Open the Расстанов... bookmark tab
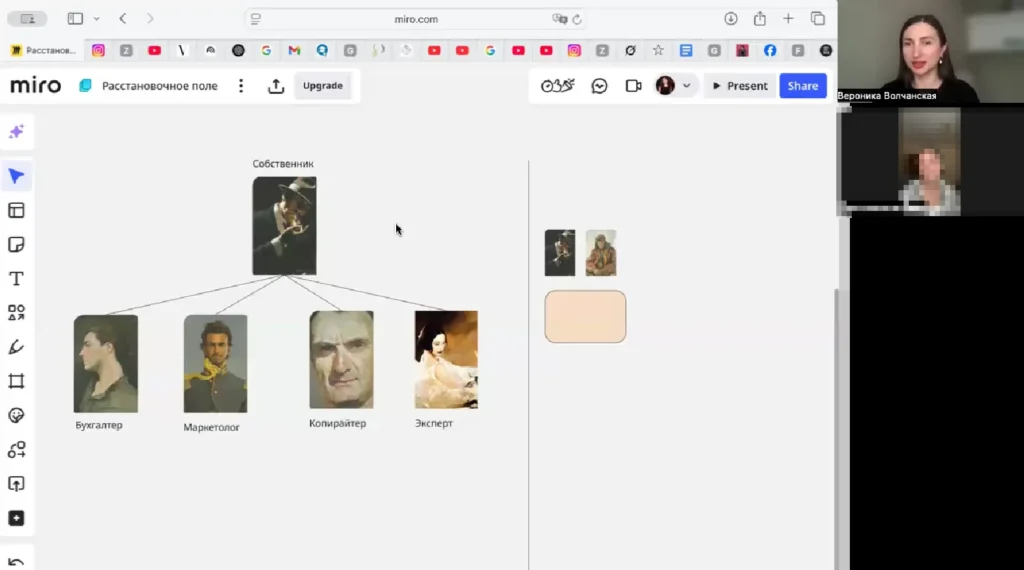1024x570 pixels. click(x=43, y=50)
